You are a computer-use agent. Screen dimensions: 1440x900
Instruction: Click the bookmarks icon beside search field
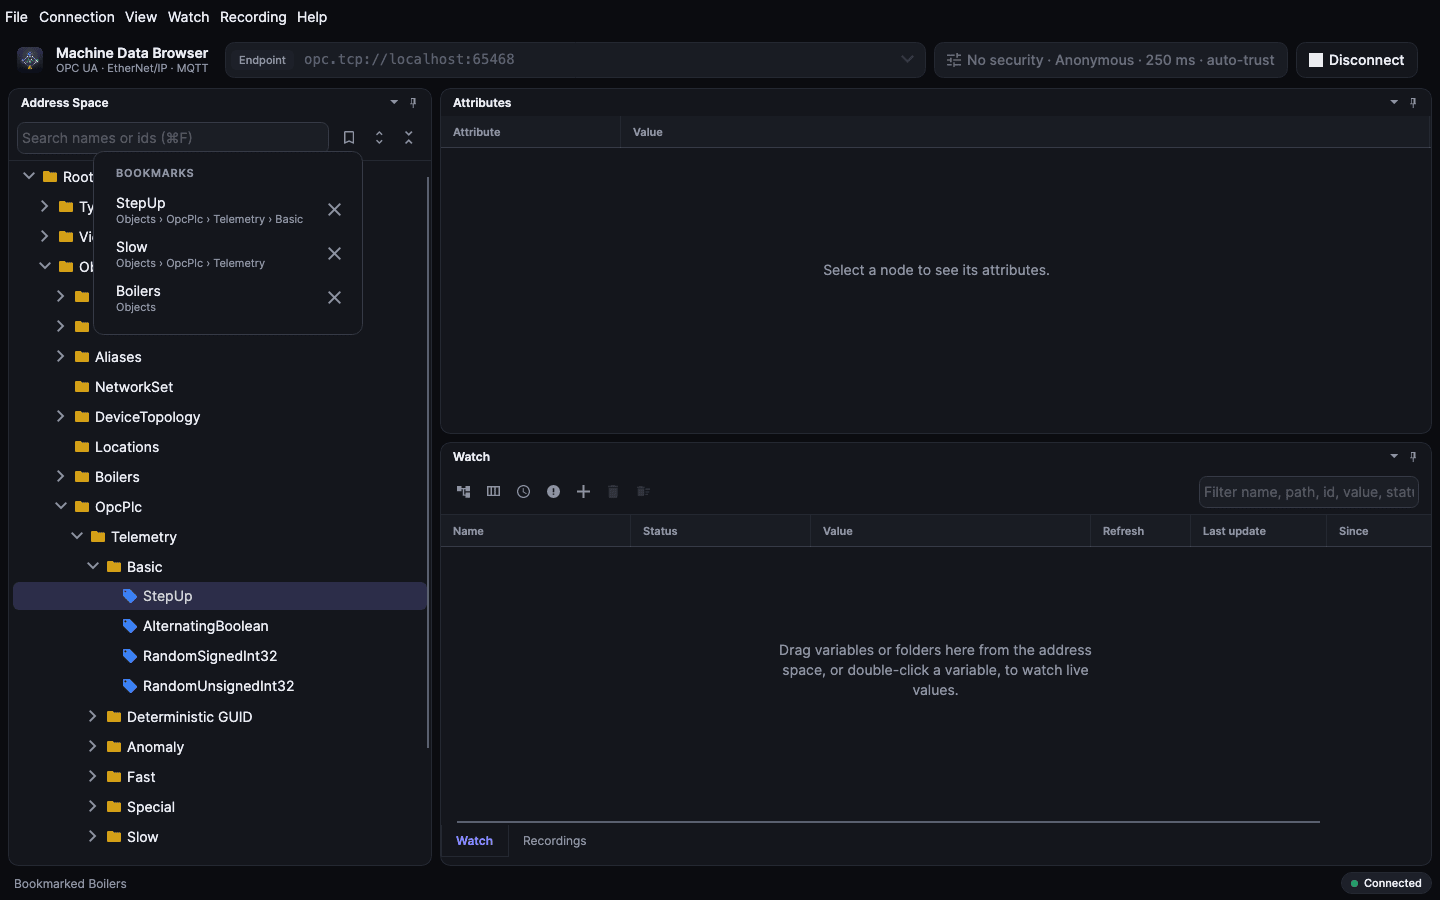click(349, 138)
